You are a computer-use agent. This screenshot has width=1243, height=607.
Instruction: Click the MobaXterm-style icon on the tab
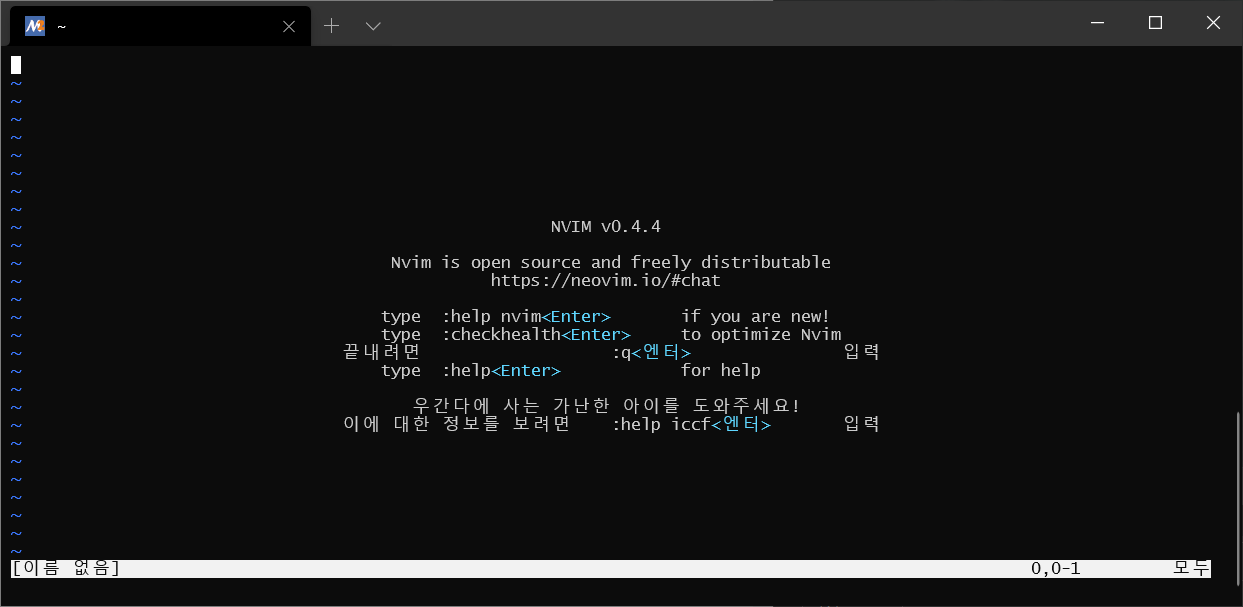(35, 26)
